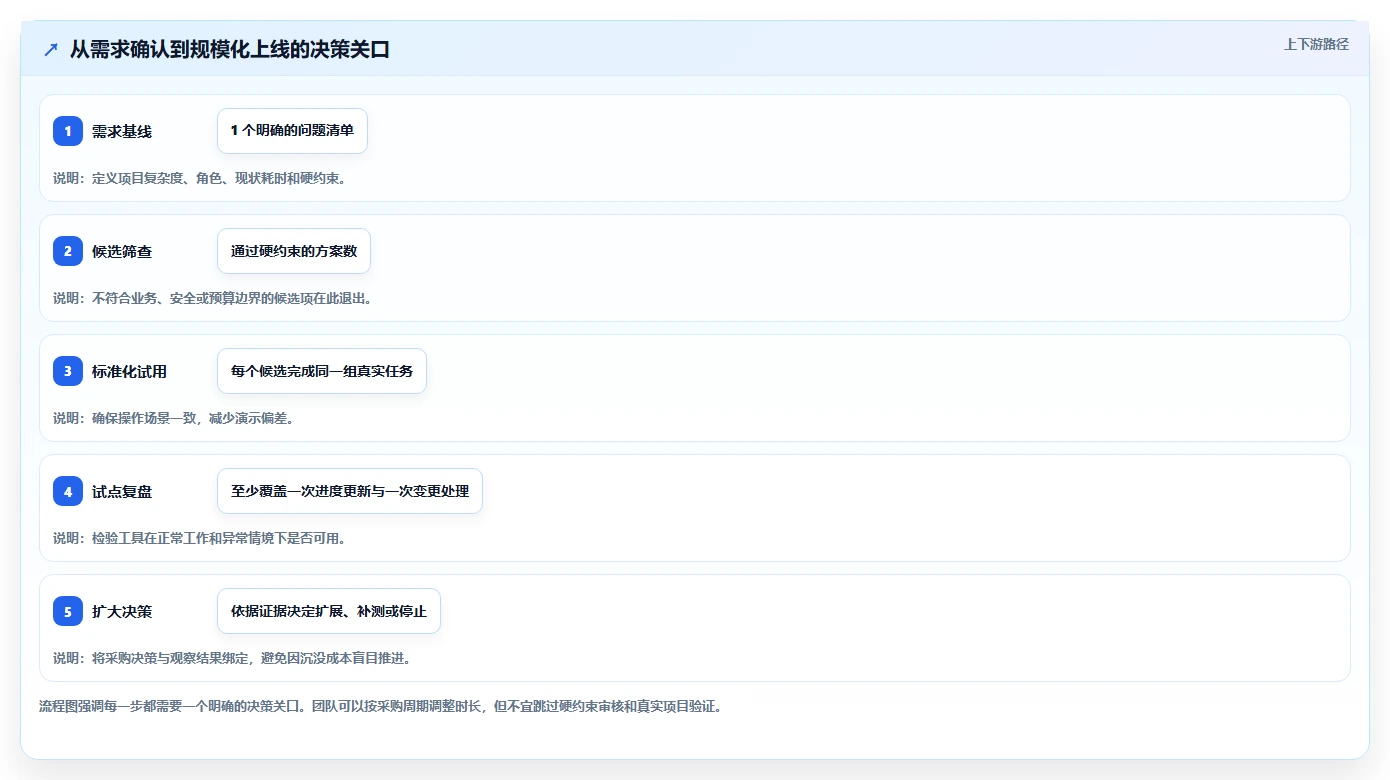Select the 通过硬约束的方案数 chip
The height and width of the screenshot is (780, 1390).
294,251
